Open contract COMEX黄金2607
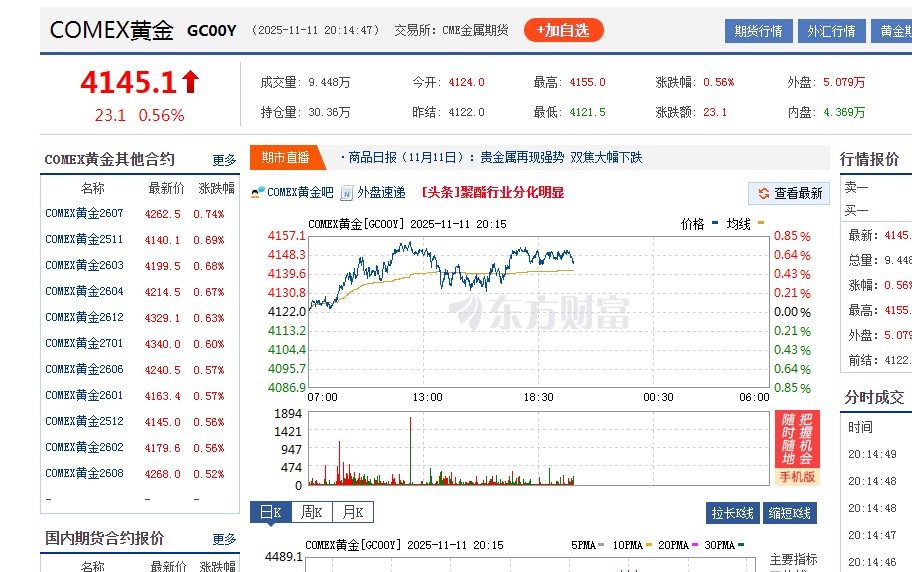912x572 pixels. [x=84, y=214]
